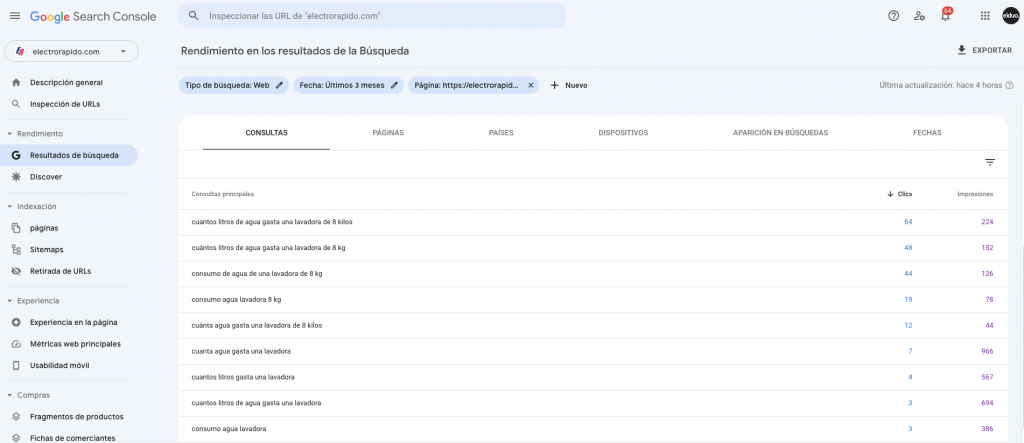This screenshot has width=1024, height=443.
Task: Switch to the Países tab
Action: pos(501,133)
